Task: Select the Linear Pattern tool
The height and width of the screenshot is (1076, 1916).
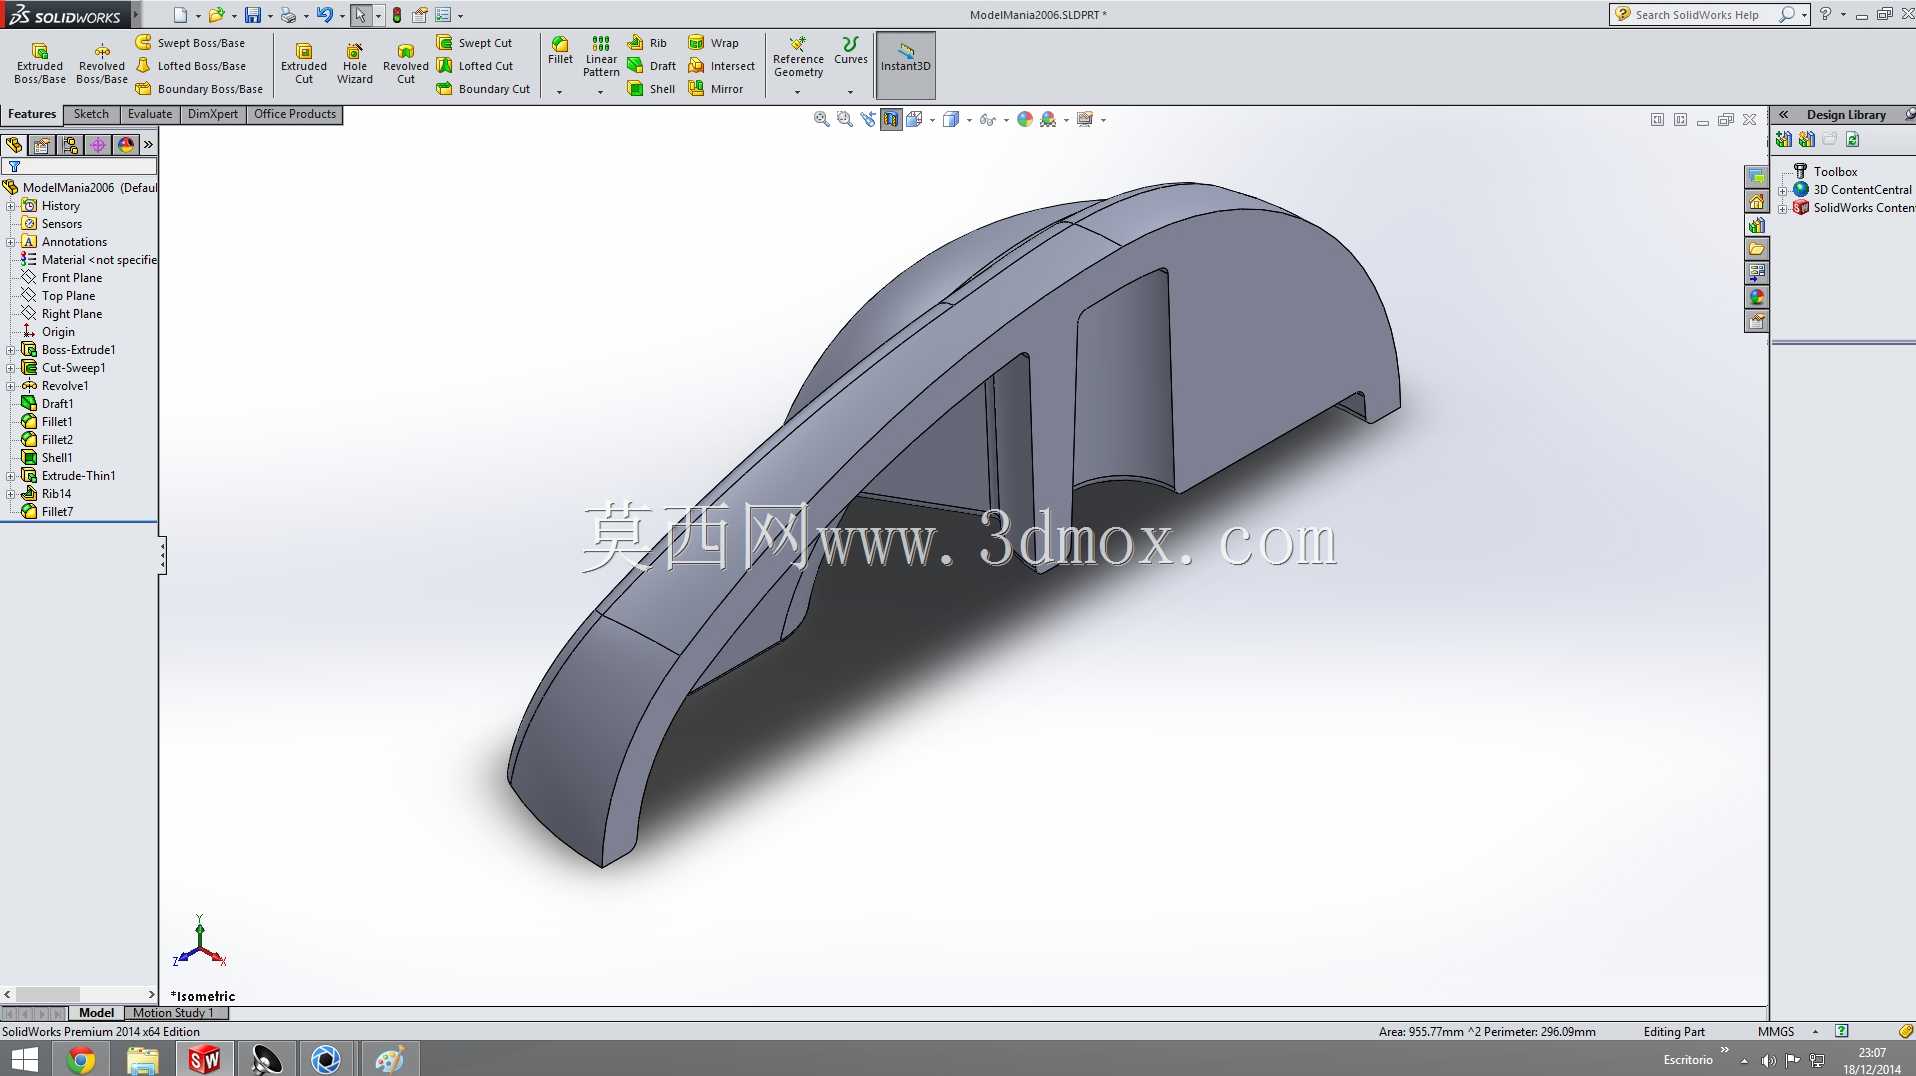Action: click(x=601, y=57)
